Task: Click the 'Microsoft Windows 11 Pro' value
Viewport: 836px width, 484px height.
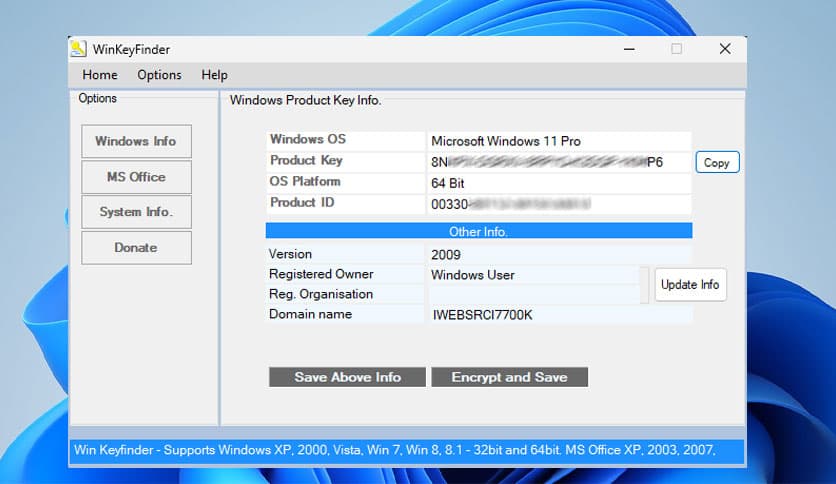Action: click(x=559, y=141)
